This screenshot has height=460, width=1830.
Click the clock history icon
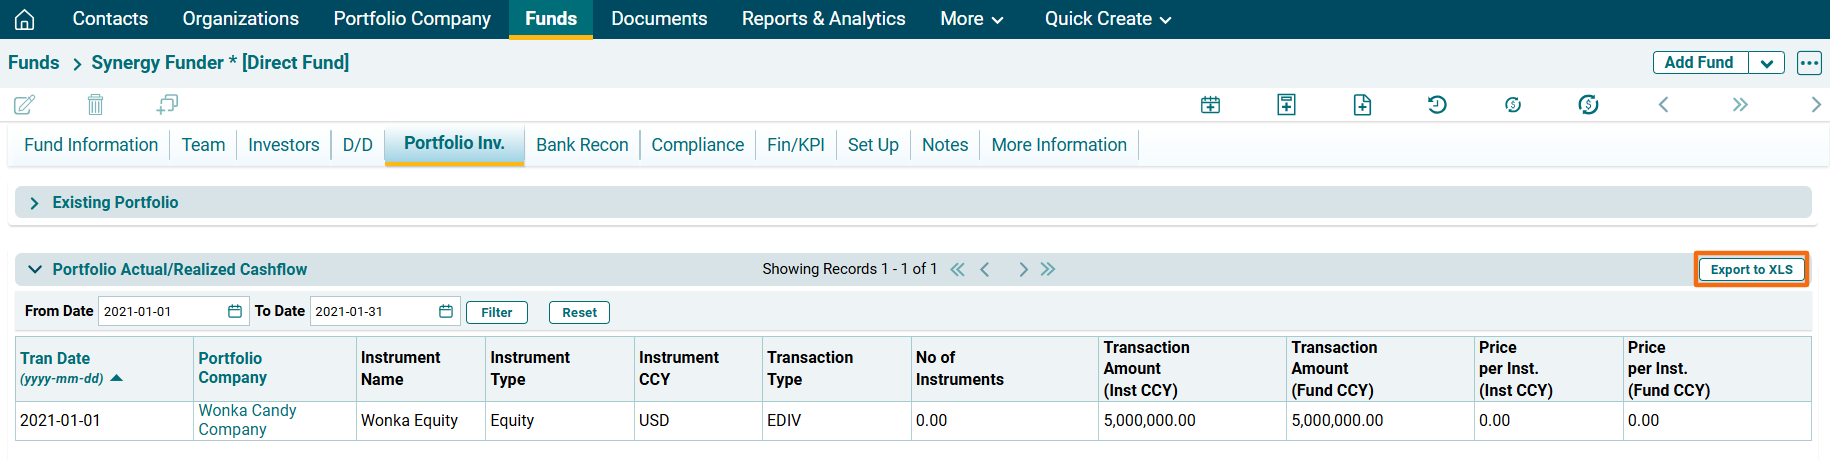(x=1437, y=104)
